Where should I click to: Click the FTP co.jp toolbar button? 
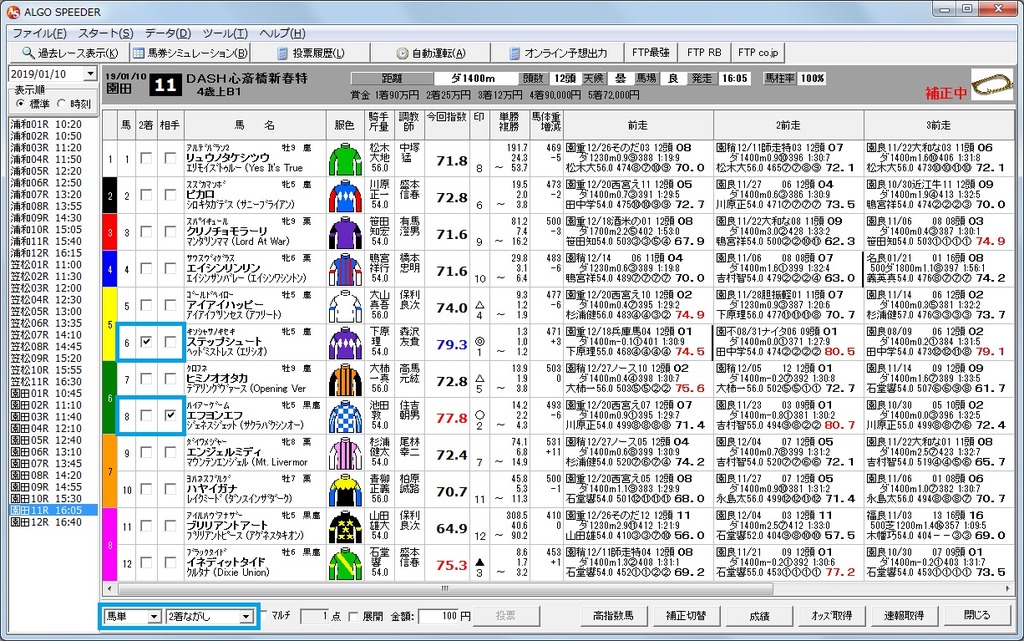pyautogui.click(x=758, y=52)
